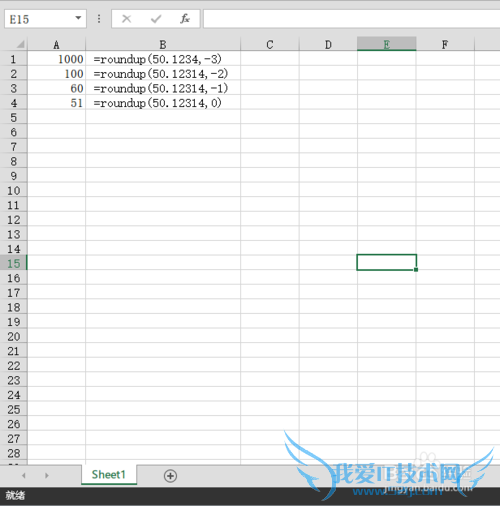Switch to the Sheet1 tab
The height and width of the screenshot is (506, 500).
point(109,474)
